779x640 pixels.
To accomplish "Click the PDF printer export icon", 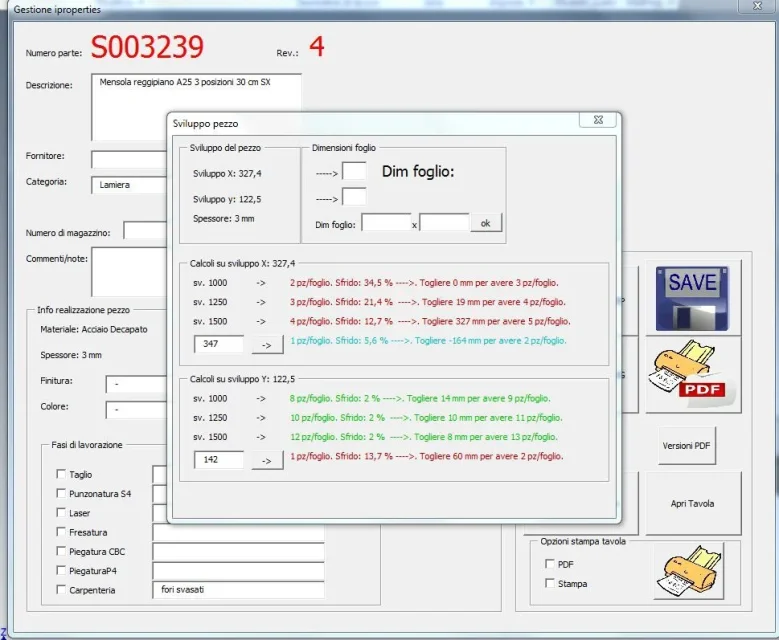I will (x=693, y=374).
